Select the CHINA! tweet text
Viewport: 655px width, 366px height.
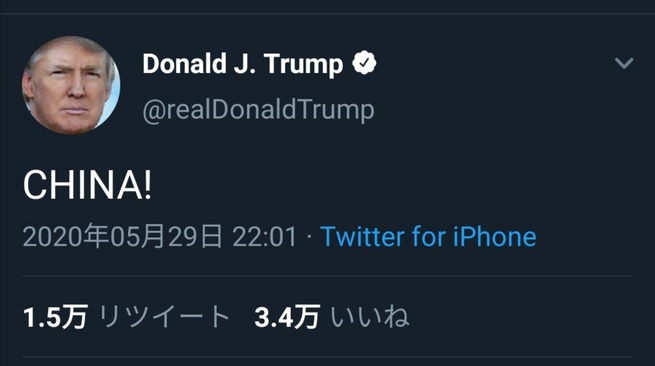click(x=87, y=185)
